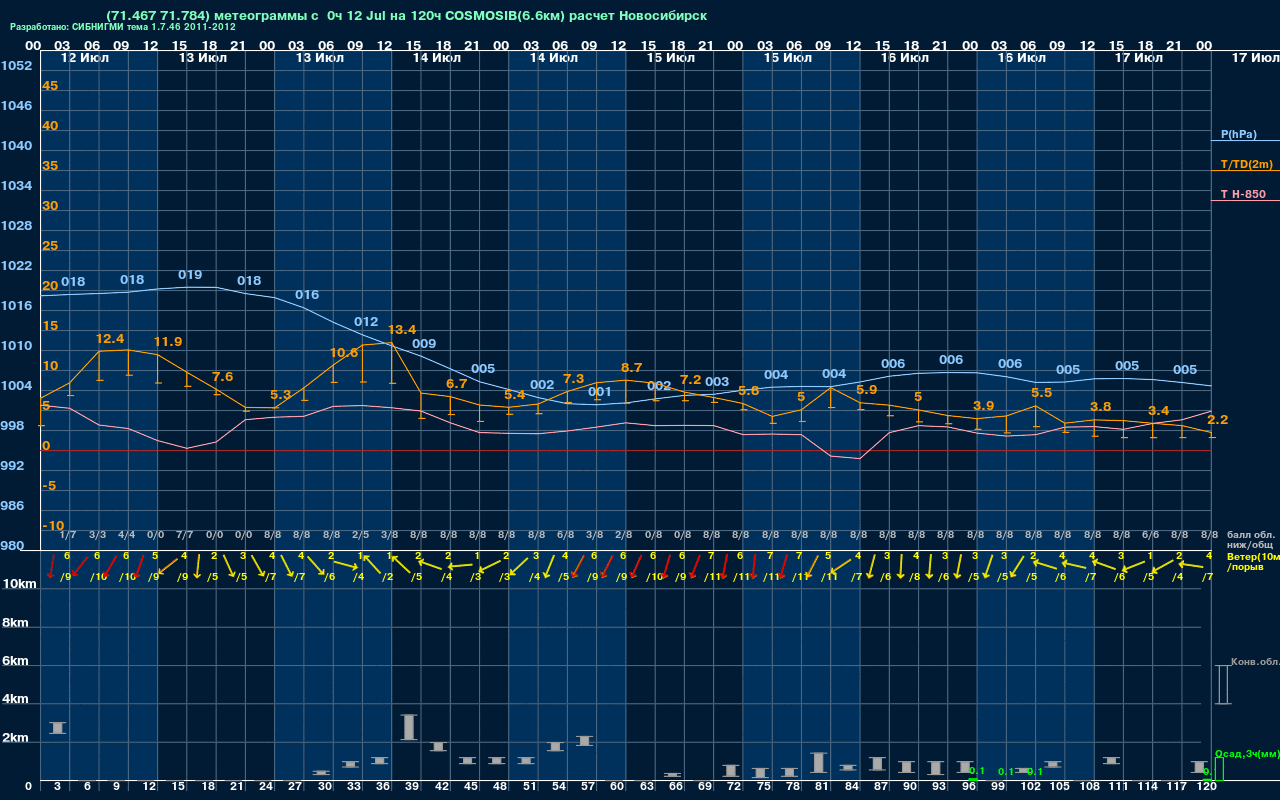Viewport: 1280px width, 800px height.
Task: Click the forecast hour 120 bottom label
Action: click(x=1206, y=787)
